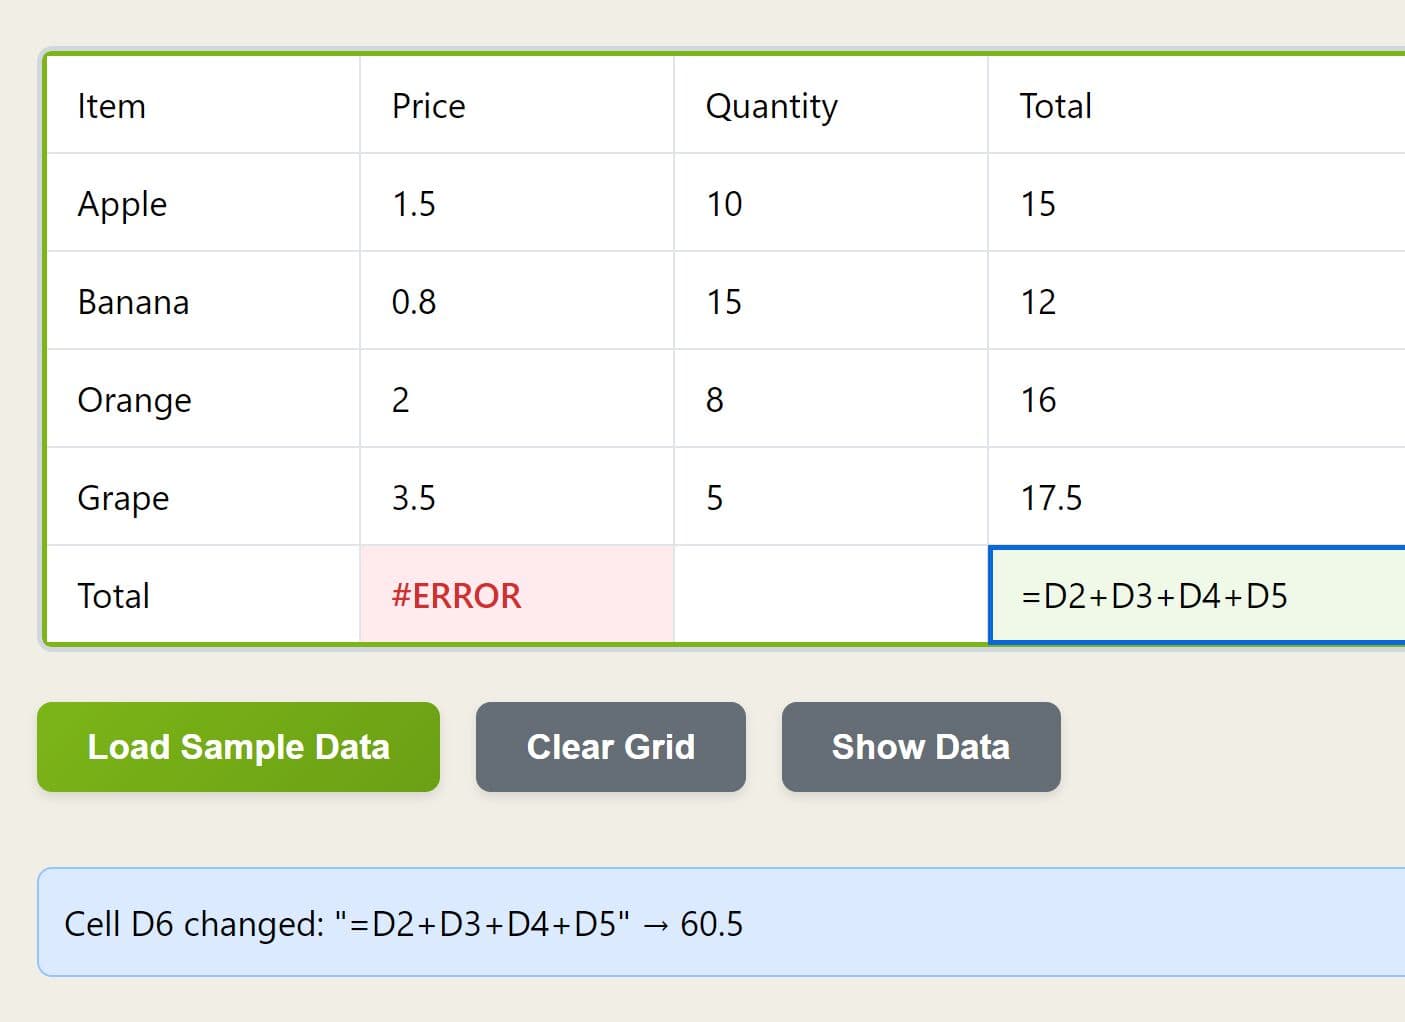Select the Grape quantity cell 5

(x=831, y=497)
